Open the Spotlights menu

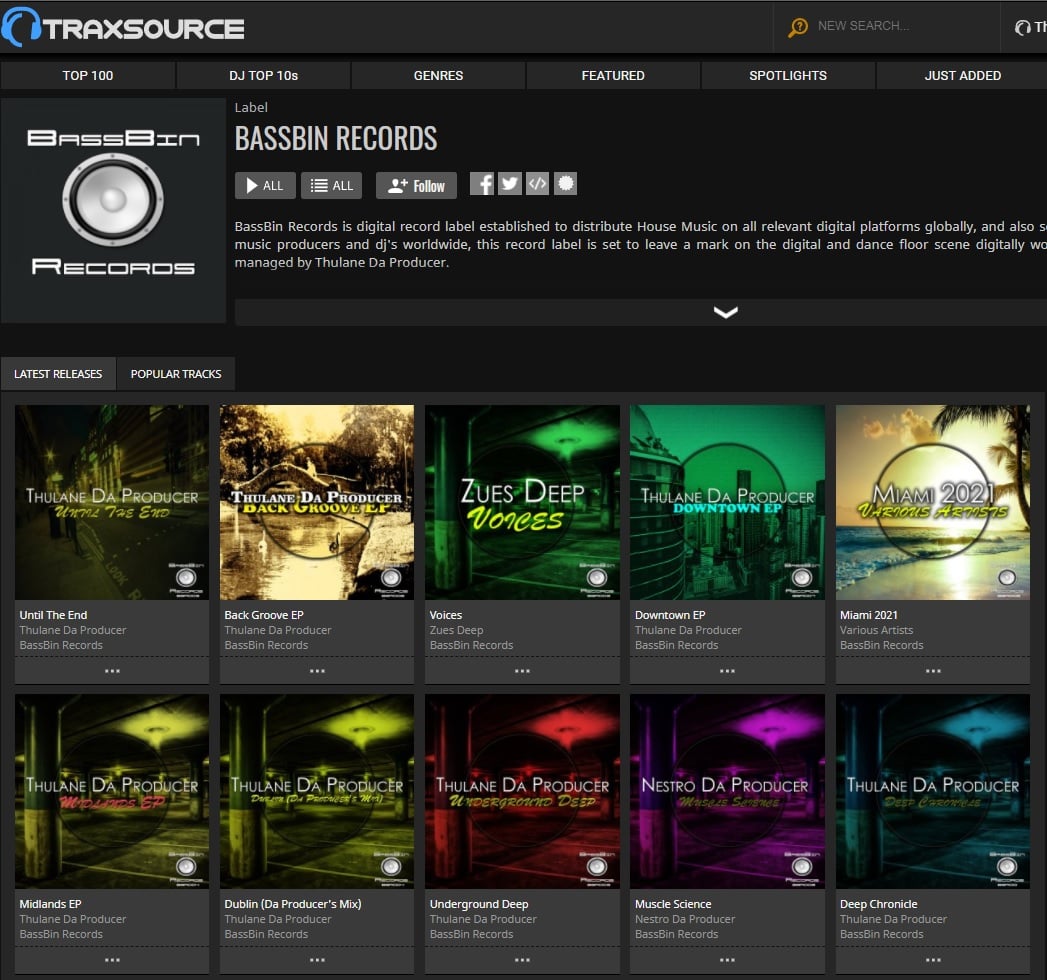tap(788, 75)
